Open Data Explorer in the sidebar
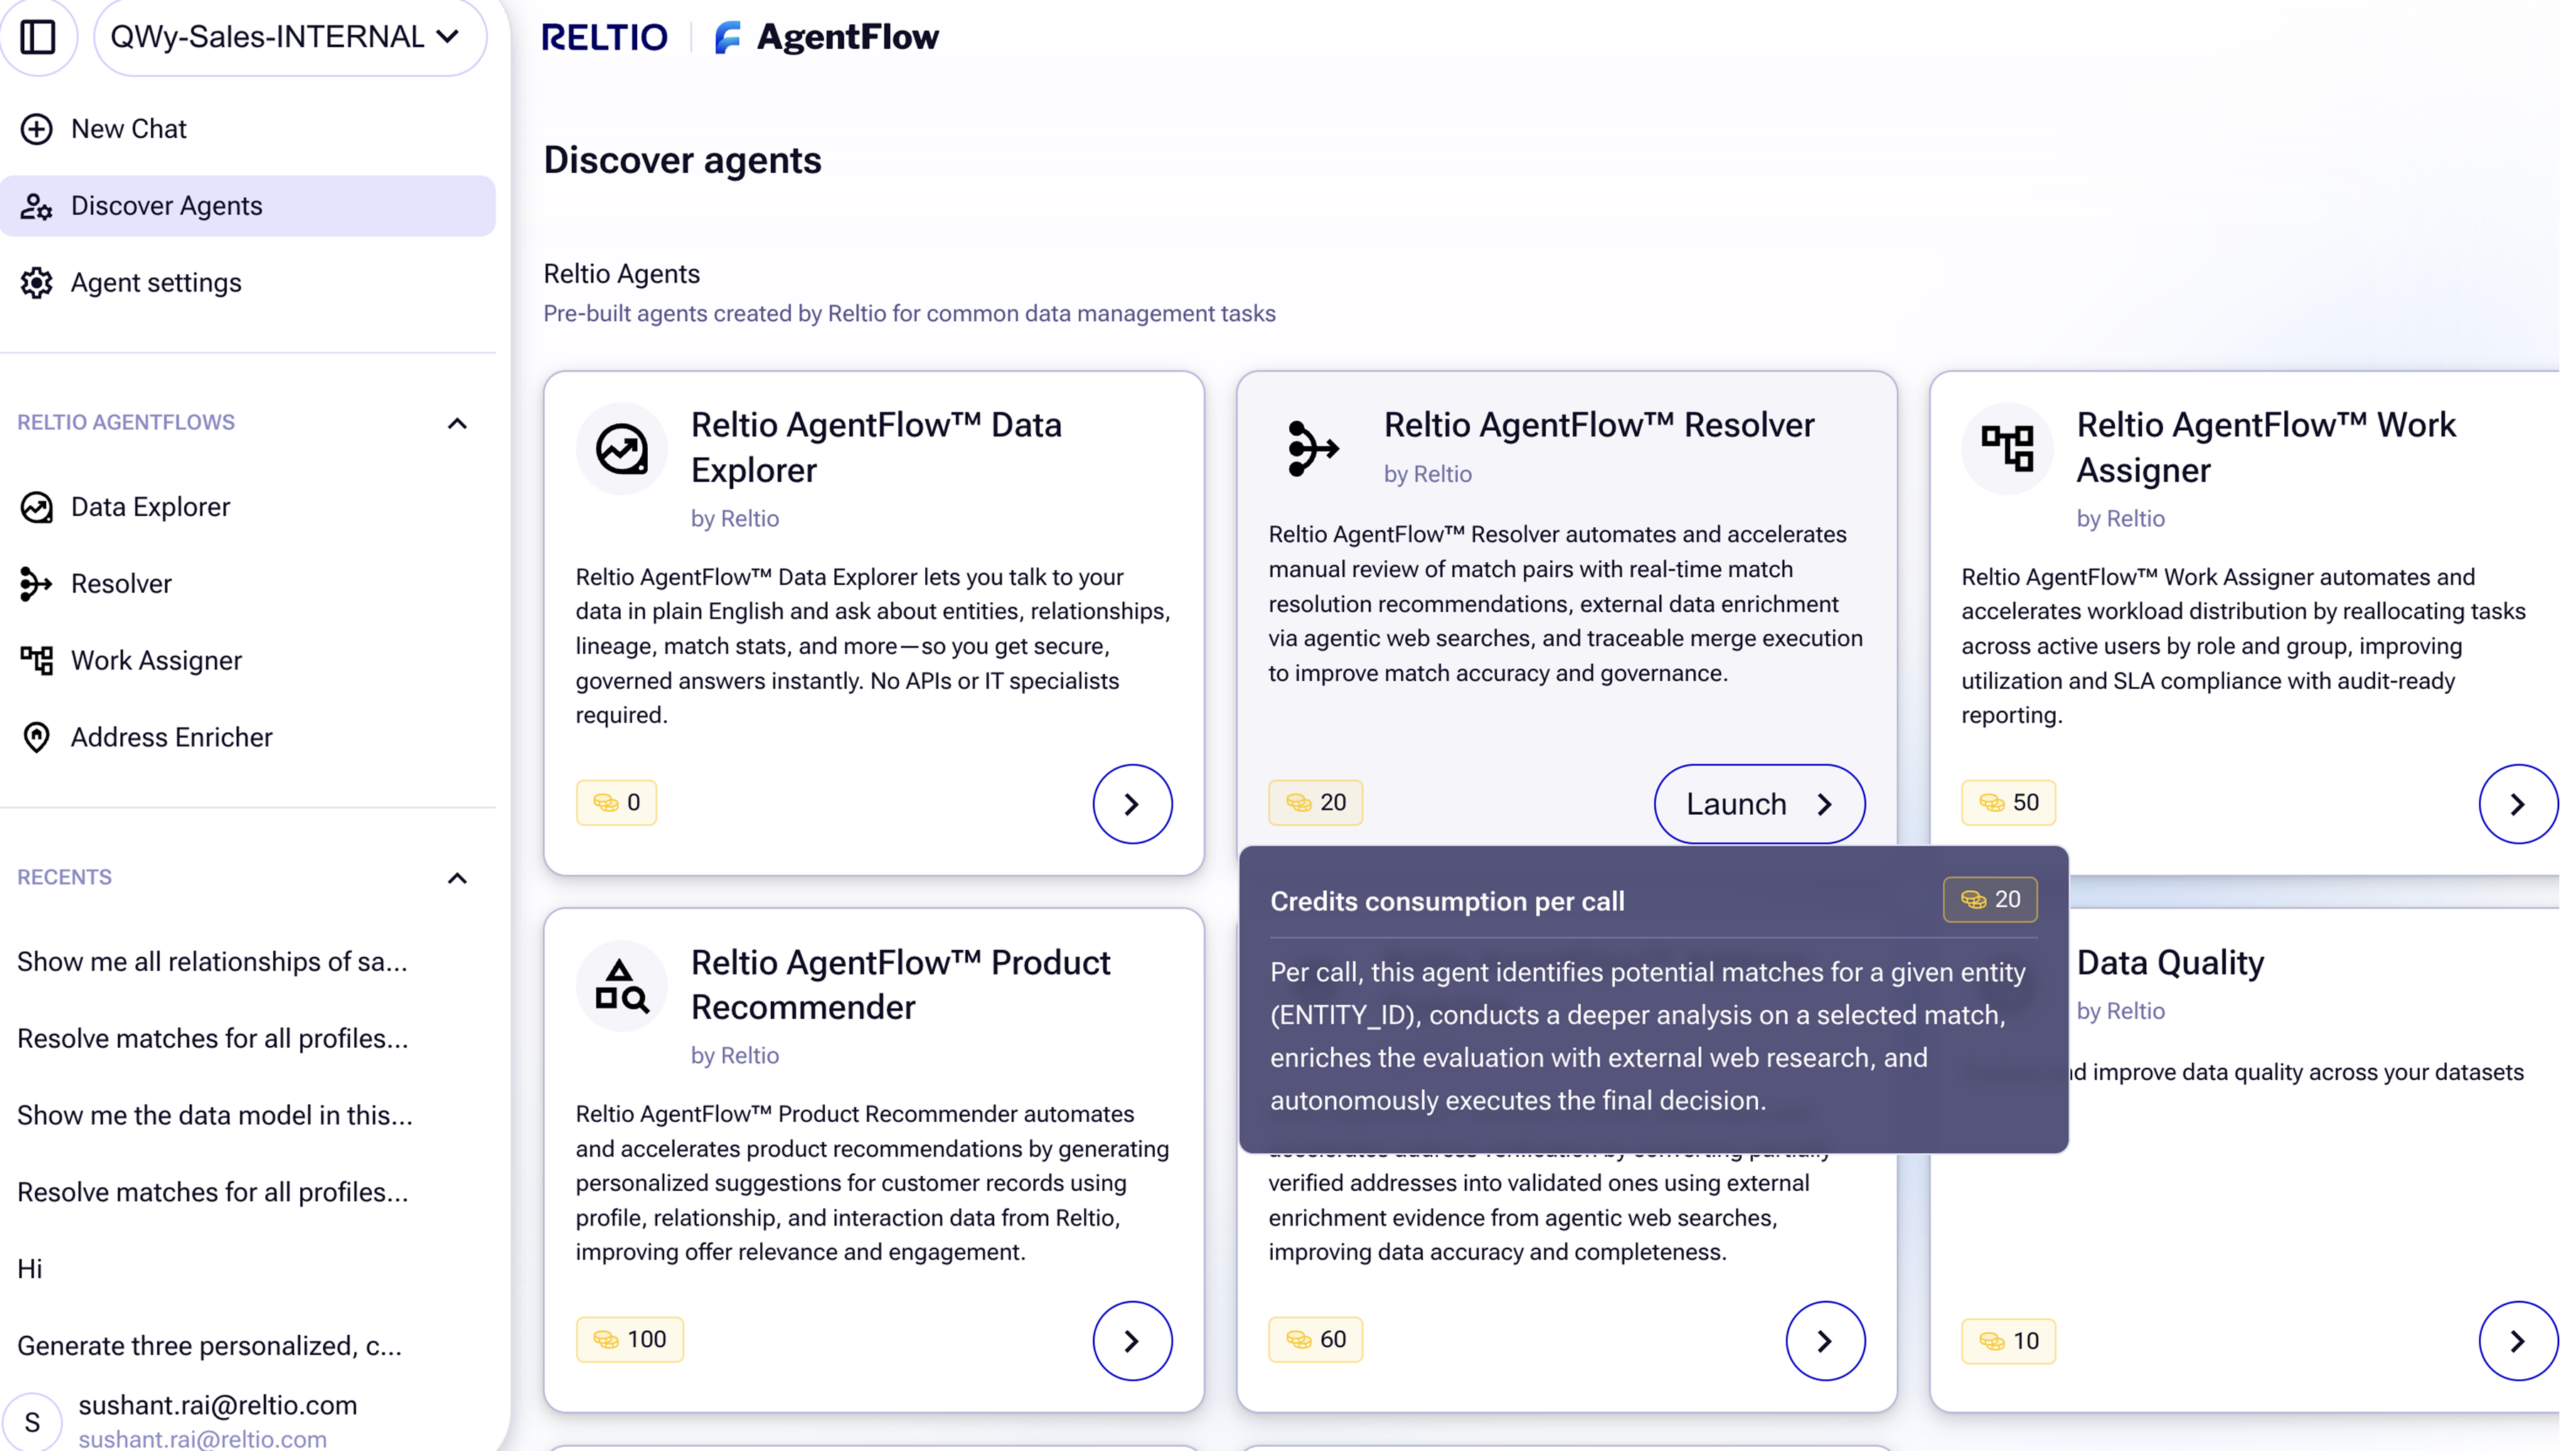The height and width of the screenshot is (1451, 2560). coord(150,507)
